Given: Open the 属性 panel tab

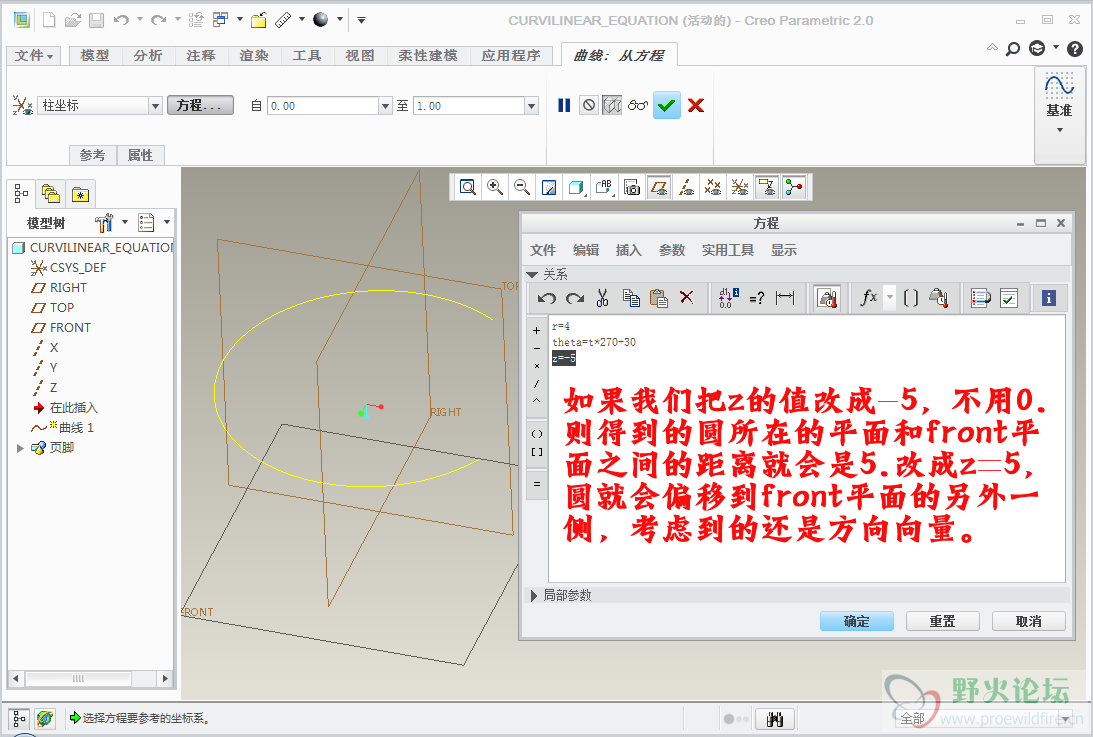Looking at the screenshot, I should 140,155.
